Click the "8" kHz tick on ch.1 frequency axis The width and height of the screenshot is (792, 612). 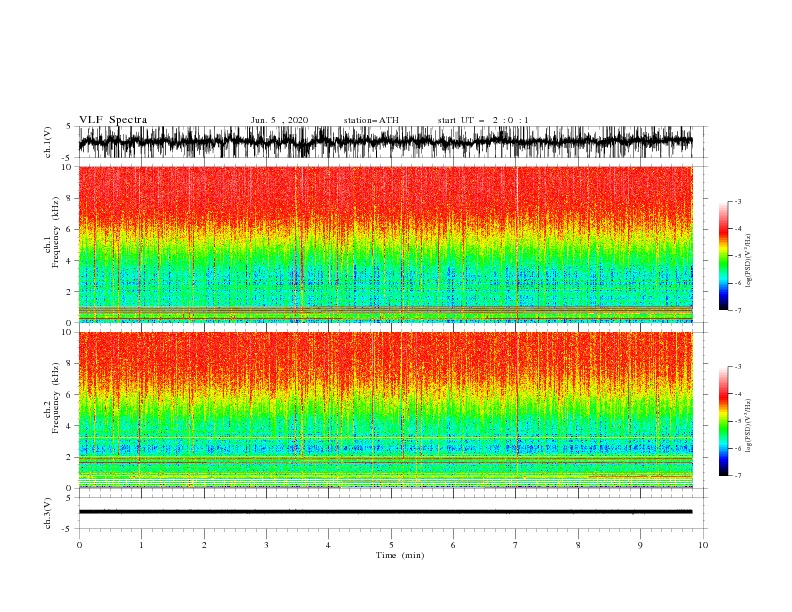tap(70, 198)
